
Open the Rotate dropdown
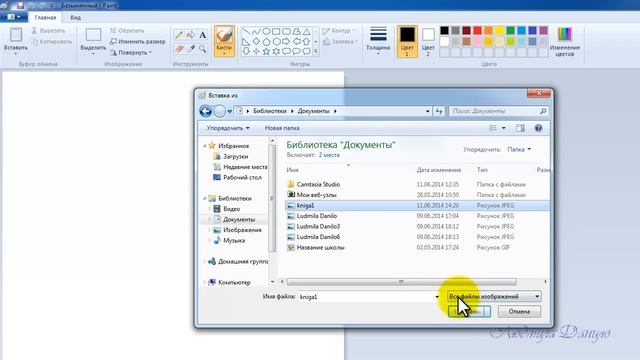131,53
